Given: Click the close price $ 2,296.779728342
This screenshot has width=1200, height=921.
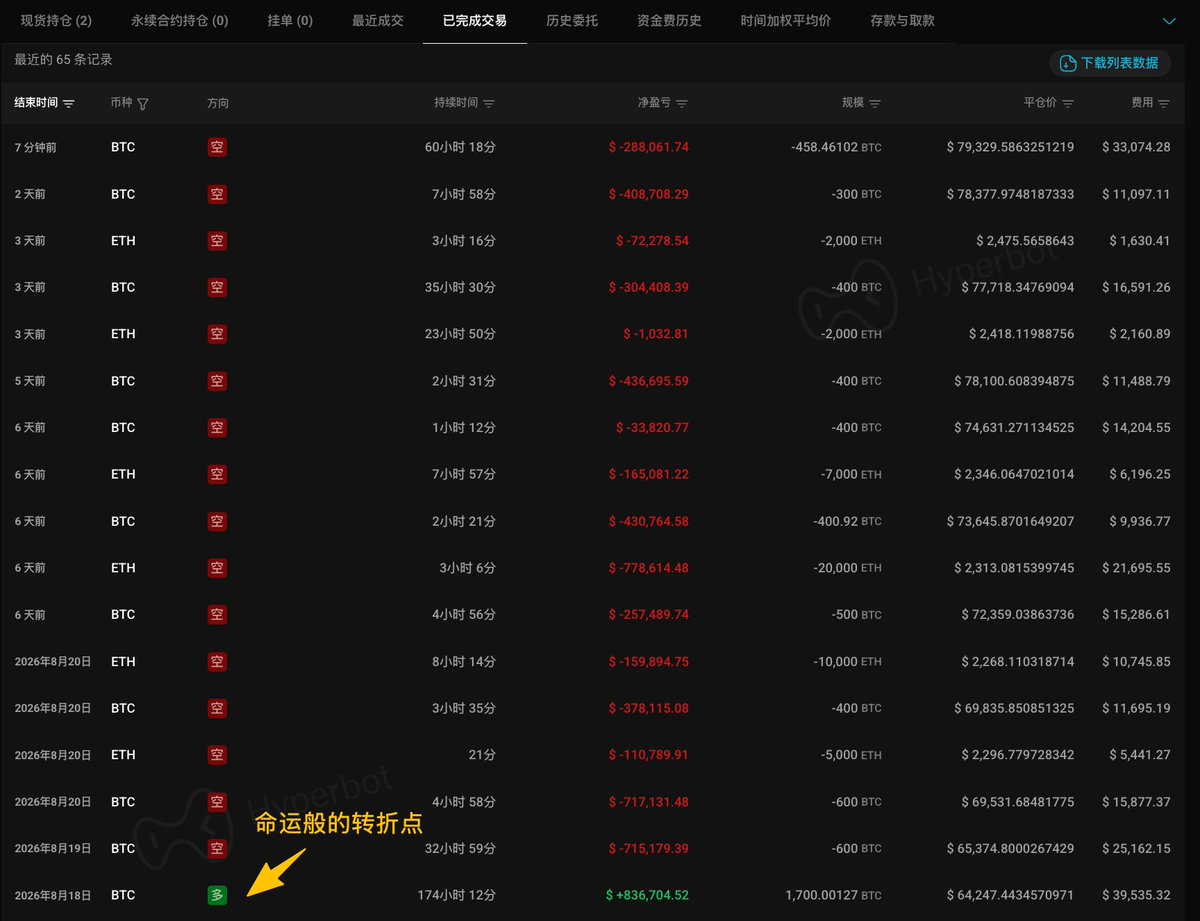Looking at the screenshot, I should 1018,755.
